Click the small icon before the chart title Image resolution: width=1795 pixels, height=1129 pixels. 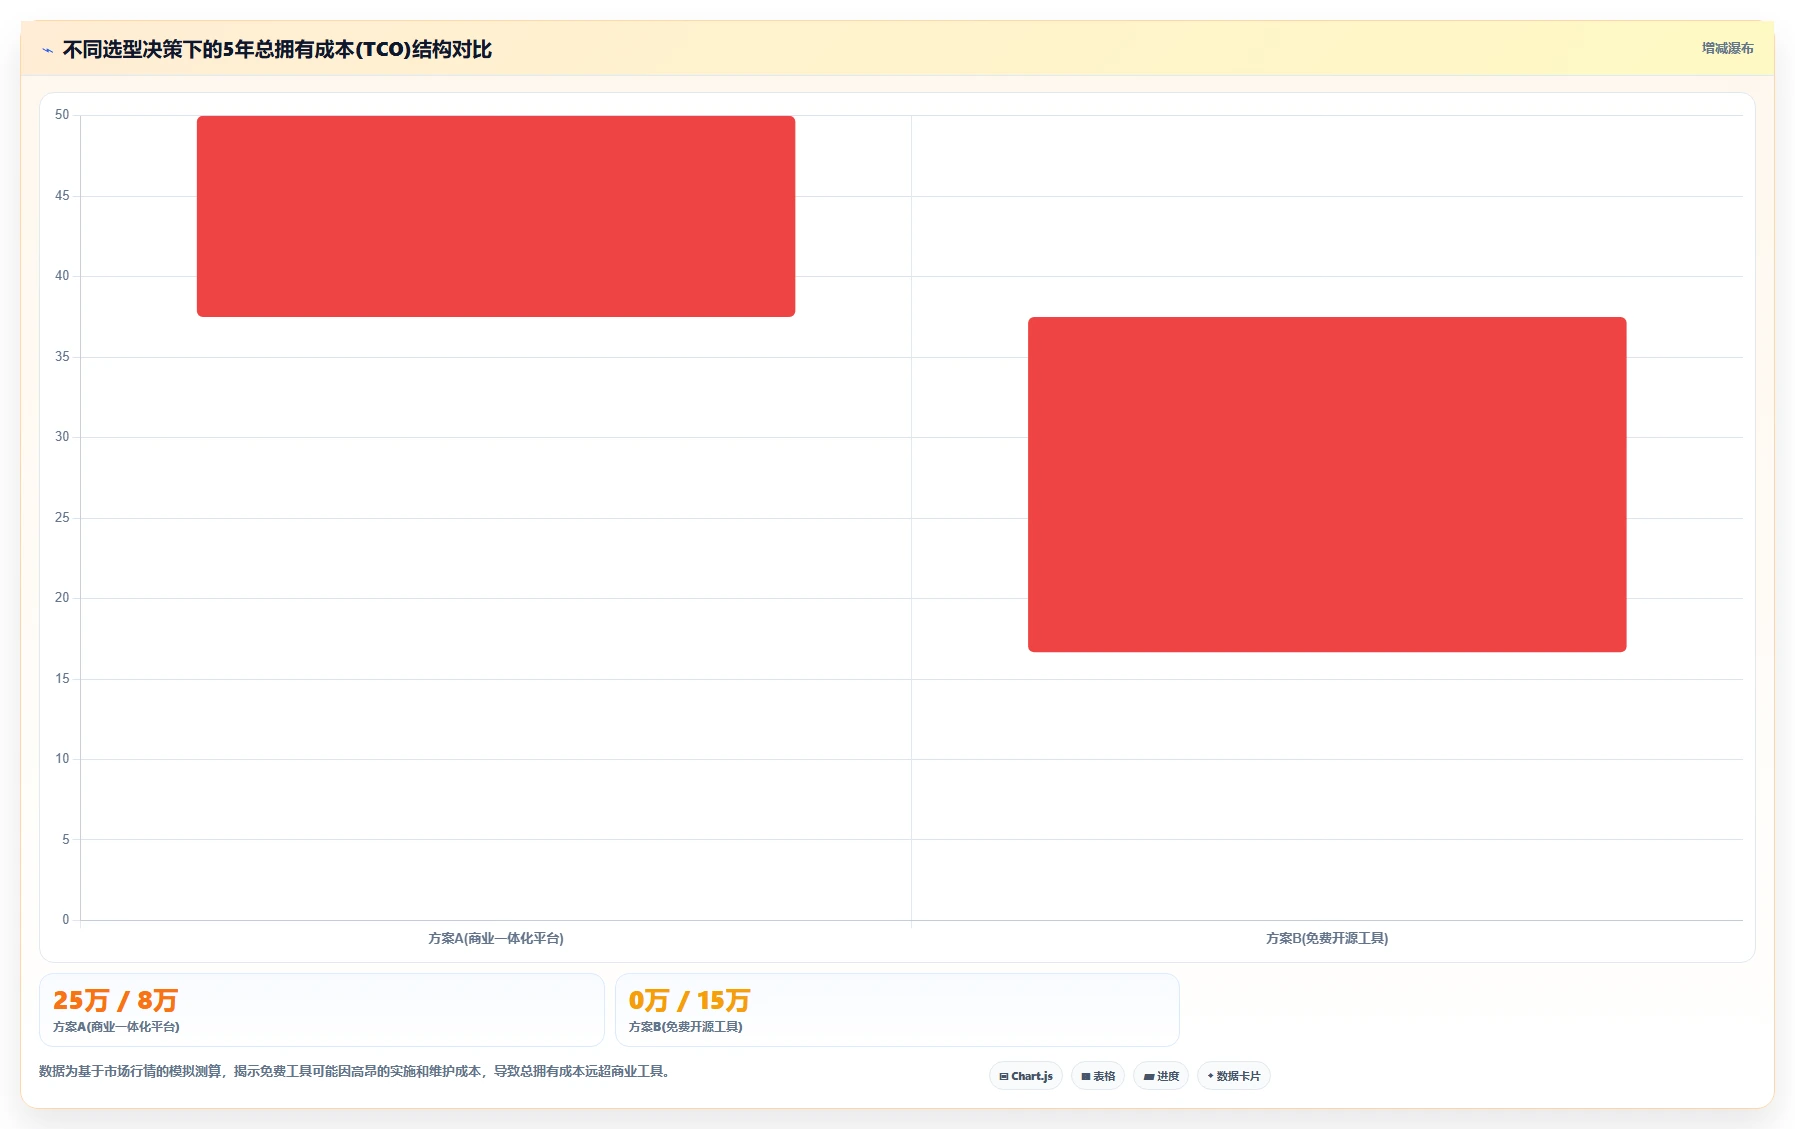(x=47, y=50)
